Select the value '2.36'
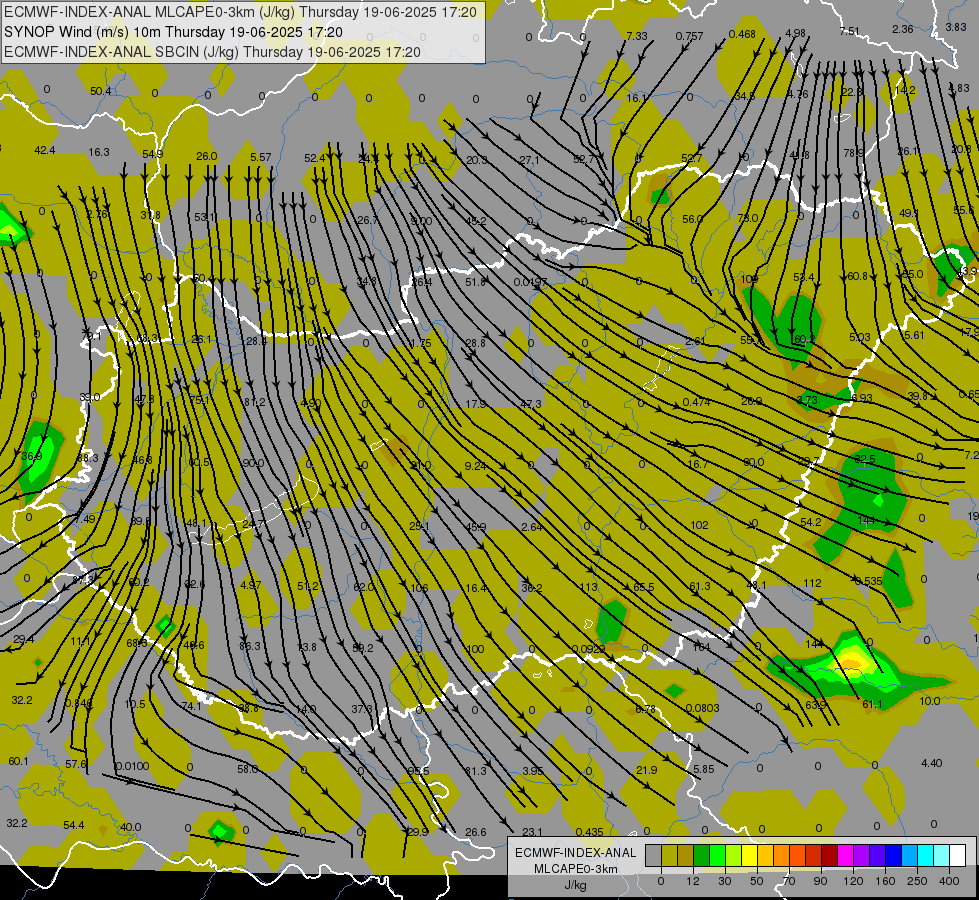Image resolution: width=979 pixels, height=900 pixels. 903,29
